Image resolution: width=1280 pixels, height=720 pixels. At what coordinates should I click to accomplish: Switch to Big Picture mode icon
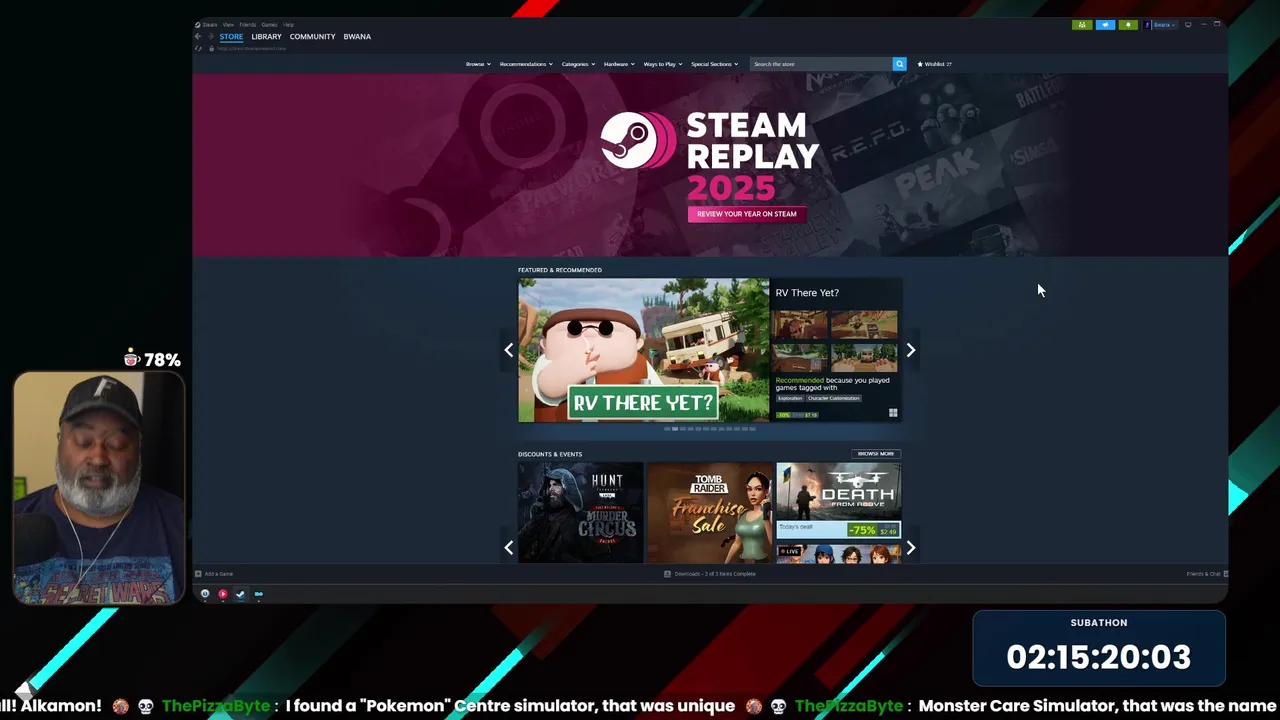click(x=1188, y=25)
